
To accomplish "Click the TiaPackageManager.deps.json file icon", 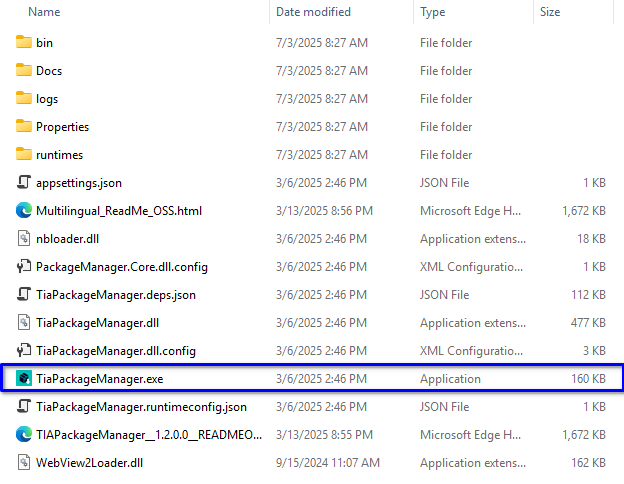I will (24, 294).
